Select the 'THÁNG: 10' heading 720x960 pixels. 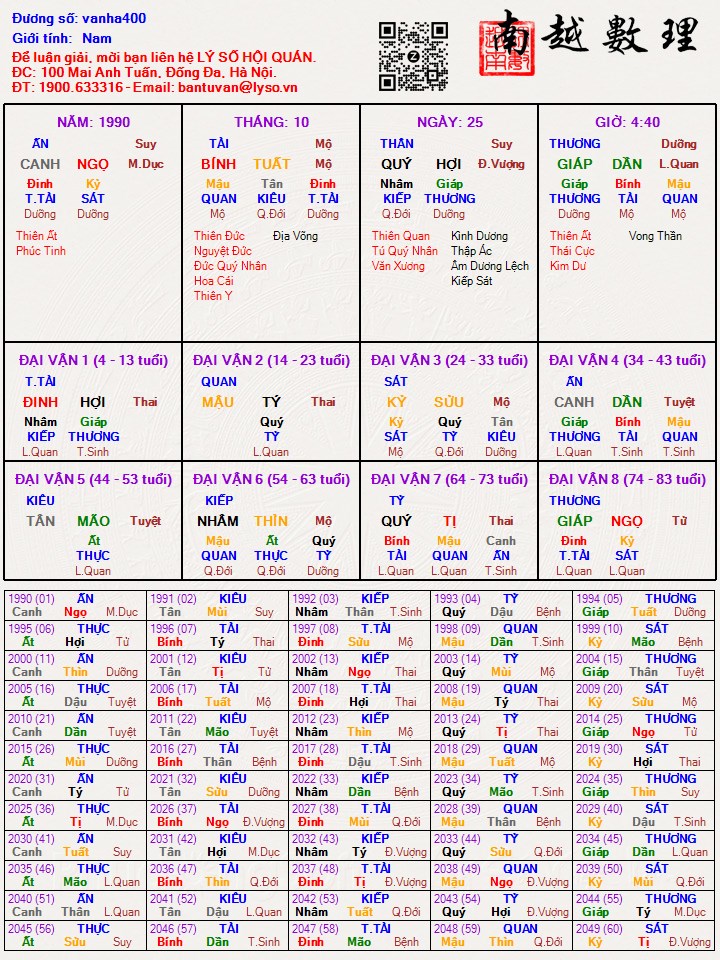click(271, 122)
